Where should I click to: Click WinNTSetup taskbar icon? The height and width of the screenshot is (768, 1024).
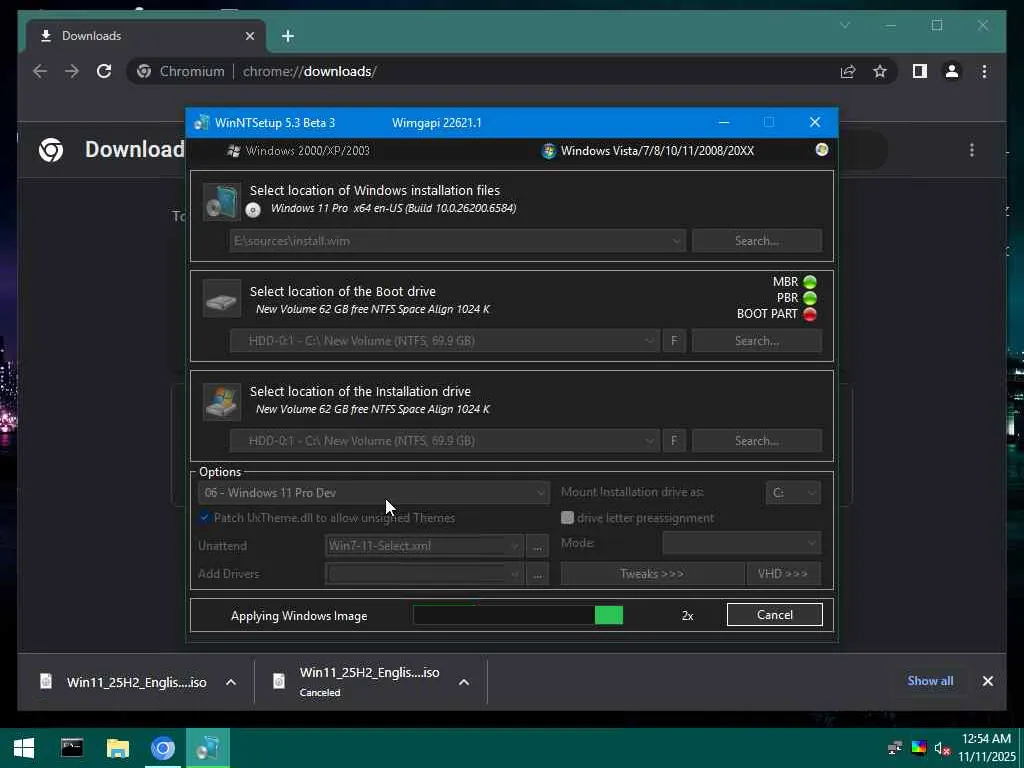(x=208, y=748)
